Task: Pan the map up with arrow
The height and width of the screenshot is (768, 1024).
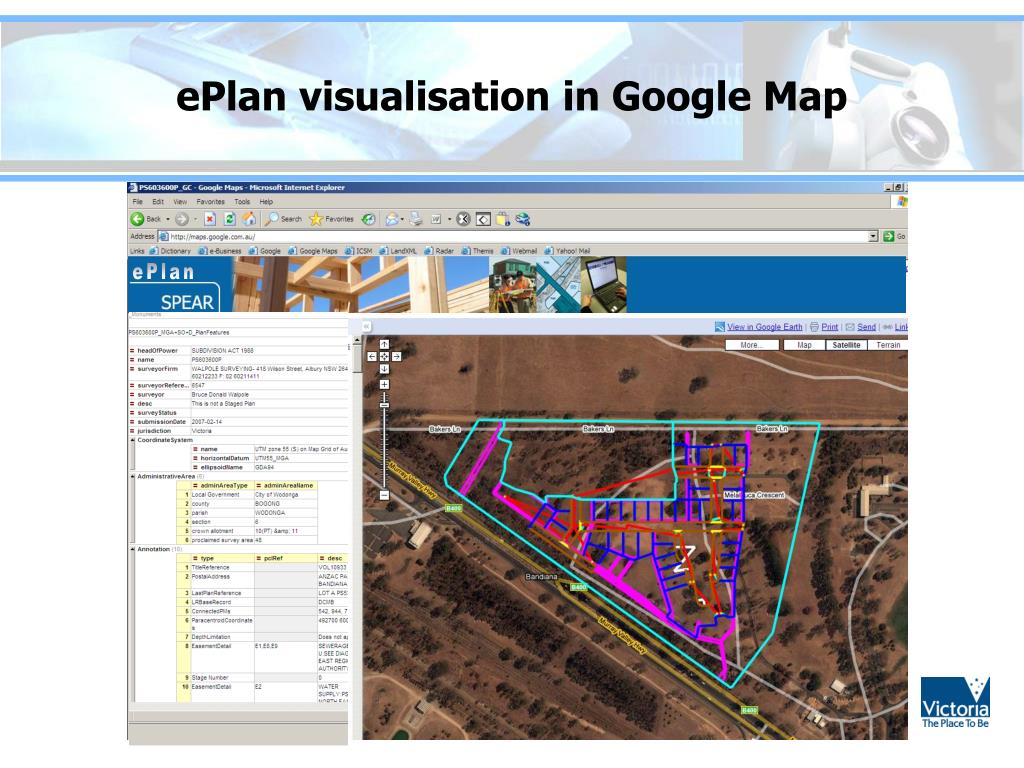Action: 384,344
